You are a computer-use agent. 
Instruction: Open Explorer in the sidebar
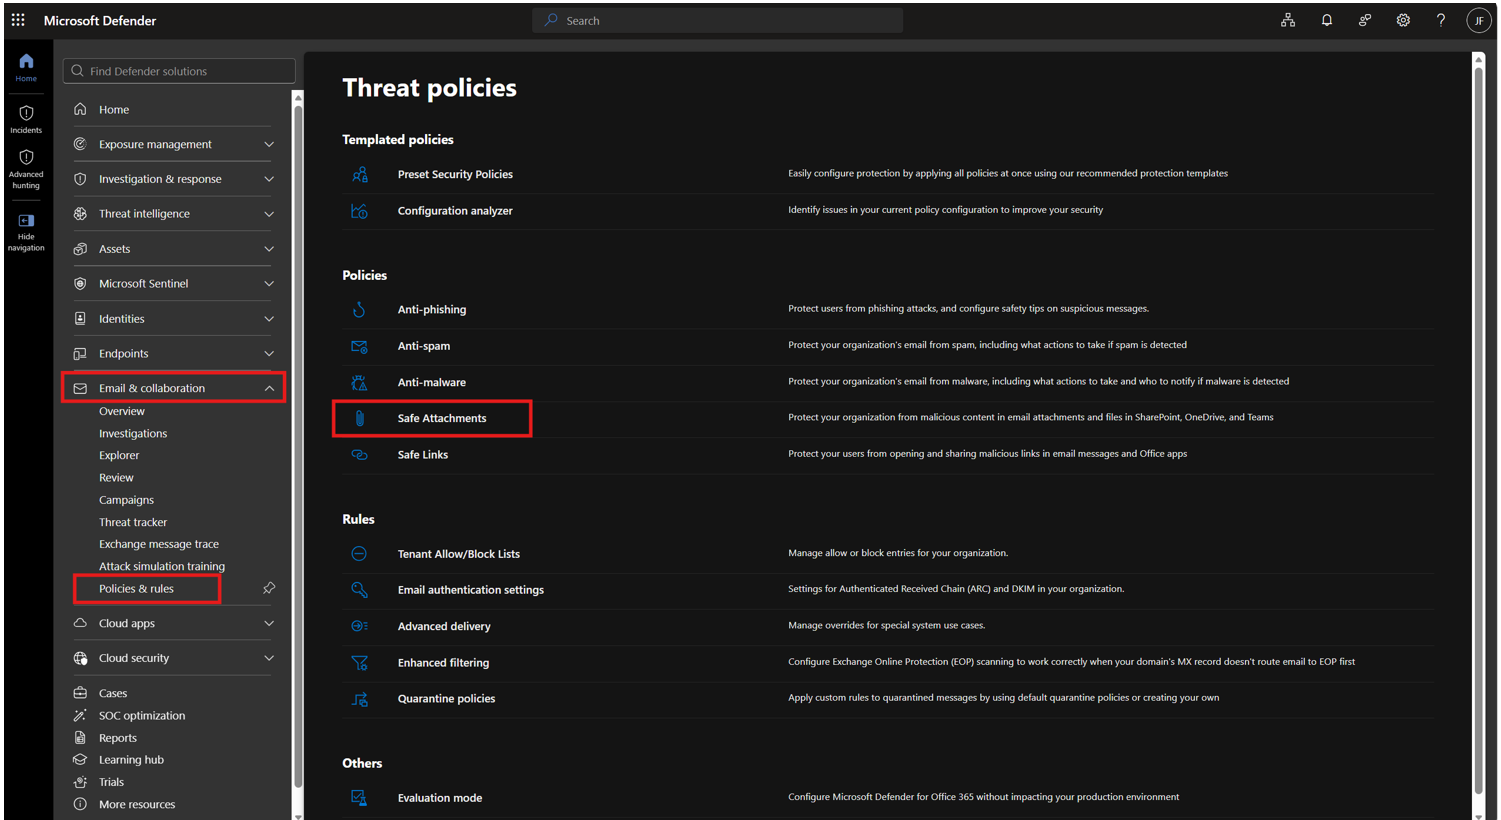(119, 456)
